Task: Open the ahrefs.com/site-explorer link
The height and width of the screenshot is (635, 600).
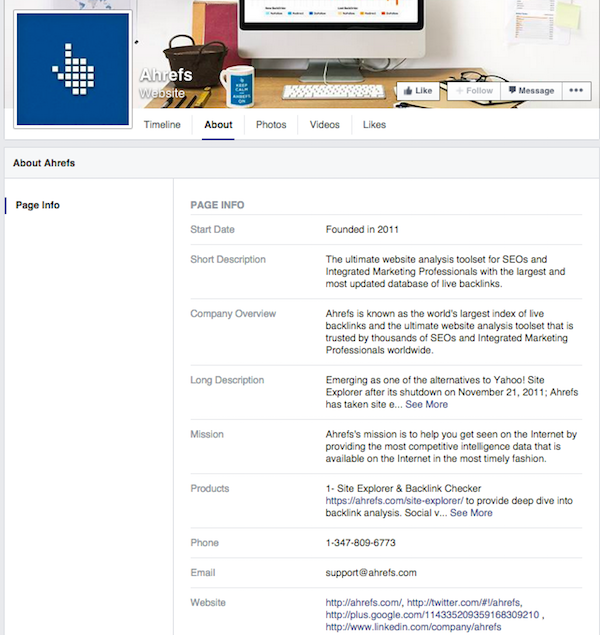Action: 394,501
